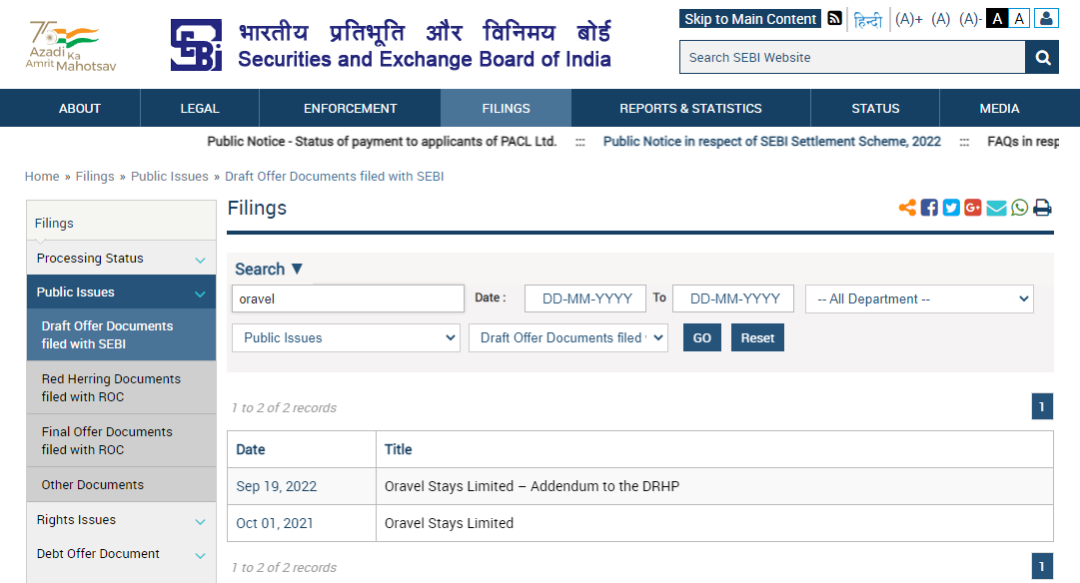Click the RSS feed icon
The height and width of the screenshot is (583, 1080).
coord(834,19)
